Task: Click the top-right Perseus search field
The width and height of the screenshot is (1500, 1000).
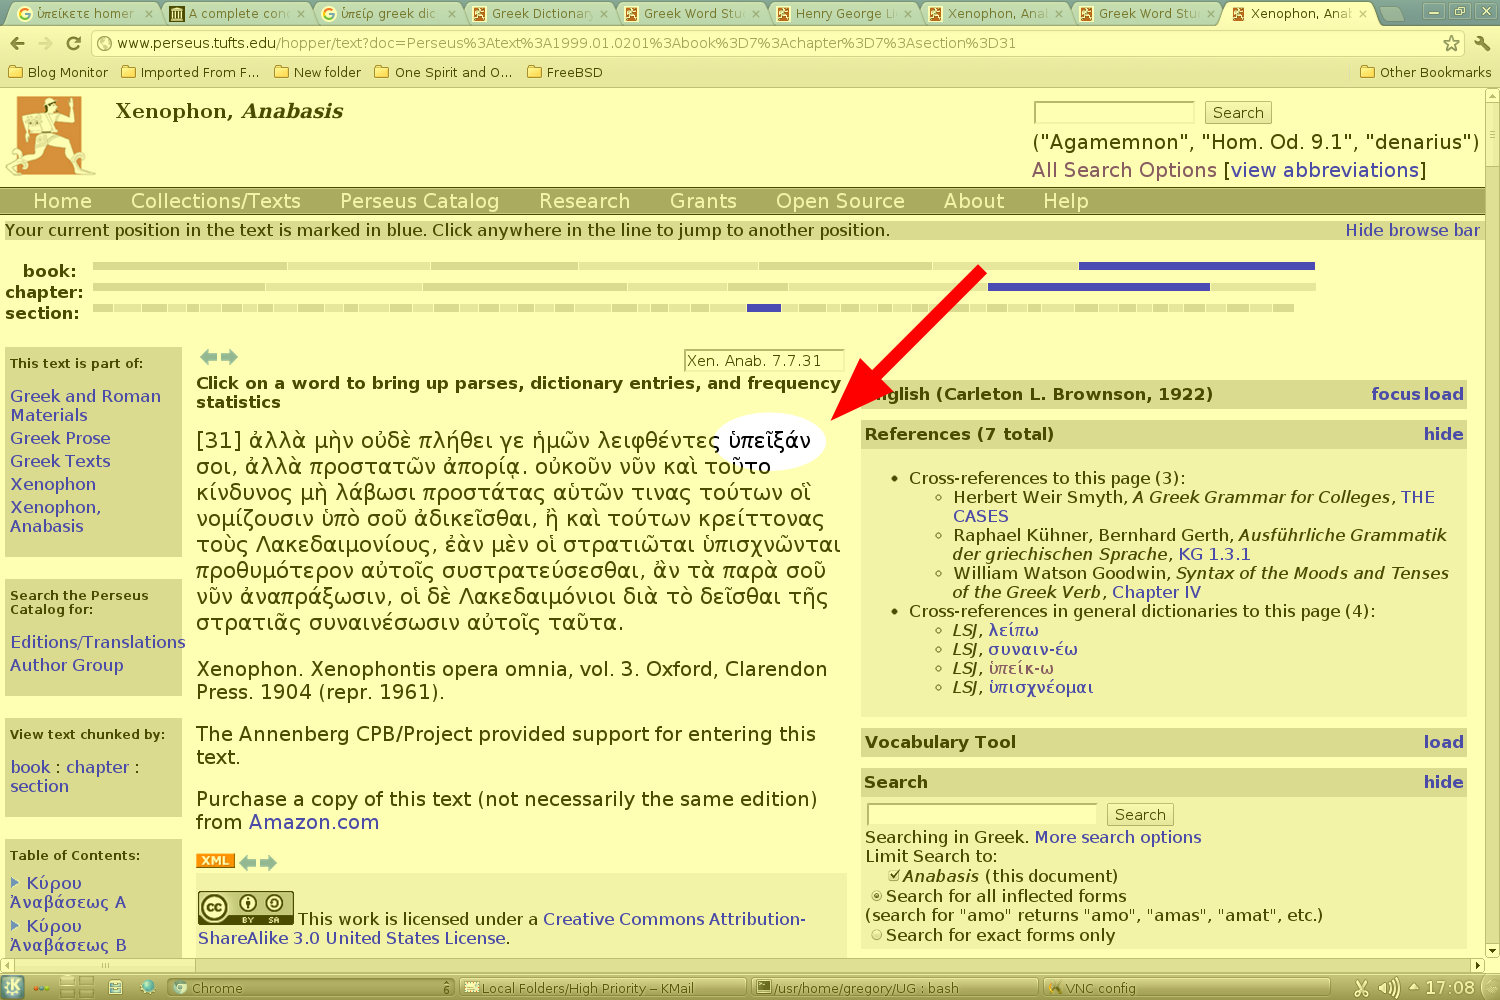Action: [x=1114, y=112]
